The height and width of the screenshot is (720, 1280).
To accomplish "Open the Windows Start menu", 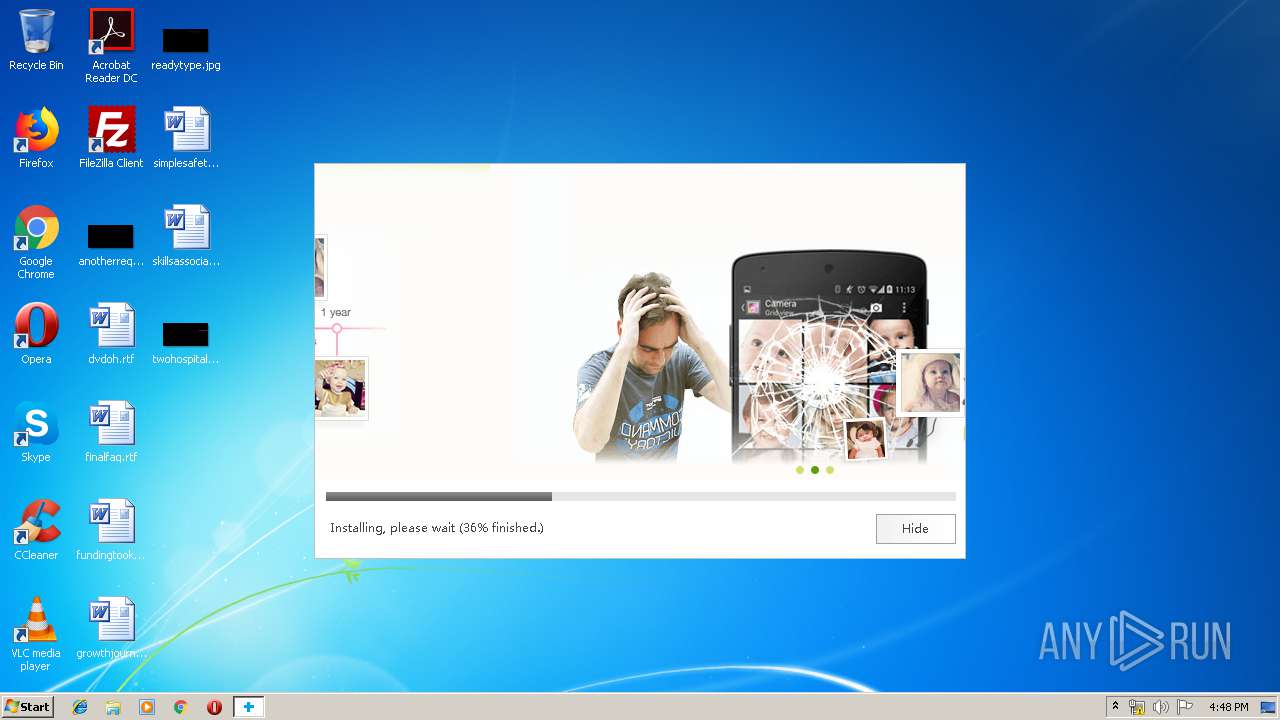I will click(x=27, y=707).
